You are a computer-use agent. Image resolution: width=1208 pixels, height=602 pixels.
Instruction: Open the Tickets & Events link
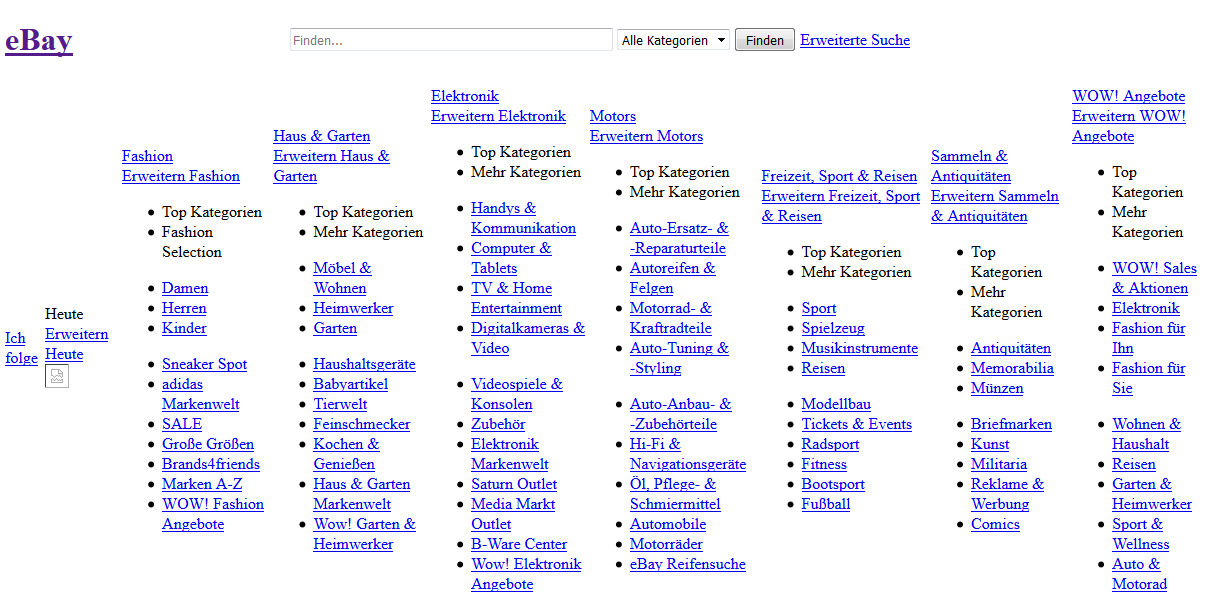point(856,424)
